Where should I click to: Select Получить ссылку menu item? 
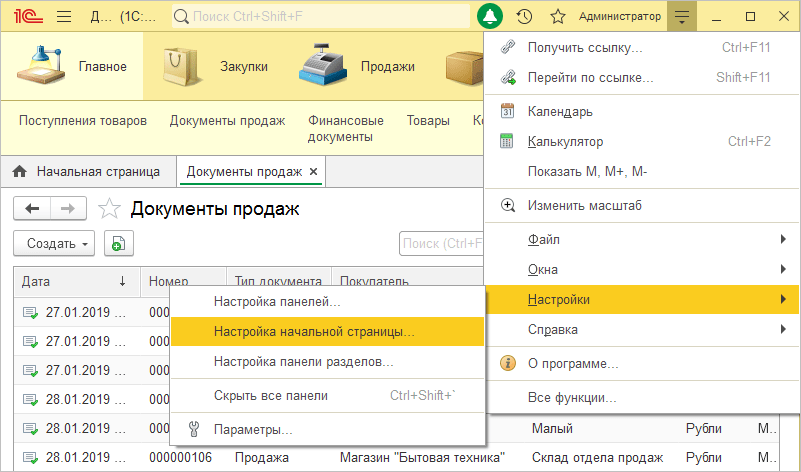pos(642,47)
